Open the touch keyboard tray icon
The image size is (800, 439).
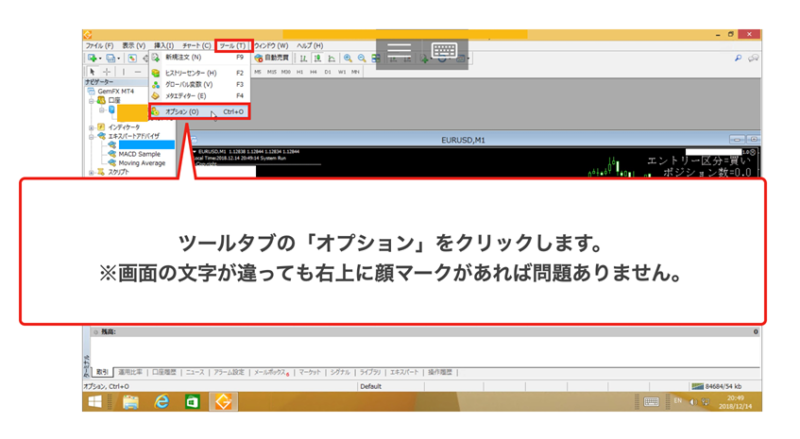651,402
